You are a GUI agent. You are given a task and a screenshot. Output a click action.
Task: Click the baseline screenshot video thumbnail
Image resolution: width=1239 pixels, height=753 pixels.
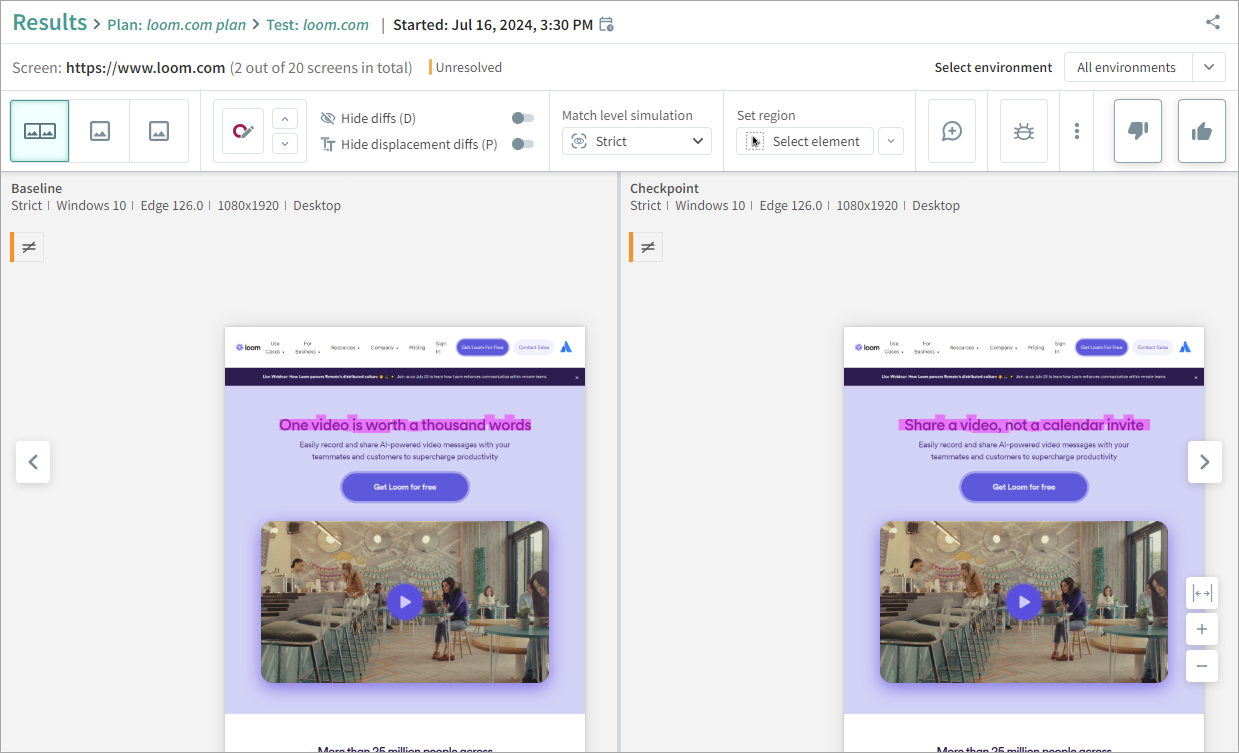[x=405, y=602]
